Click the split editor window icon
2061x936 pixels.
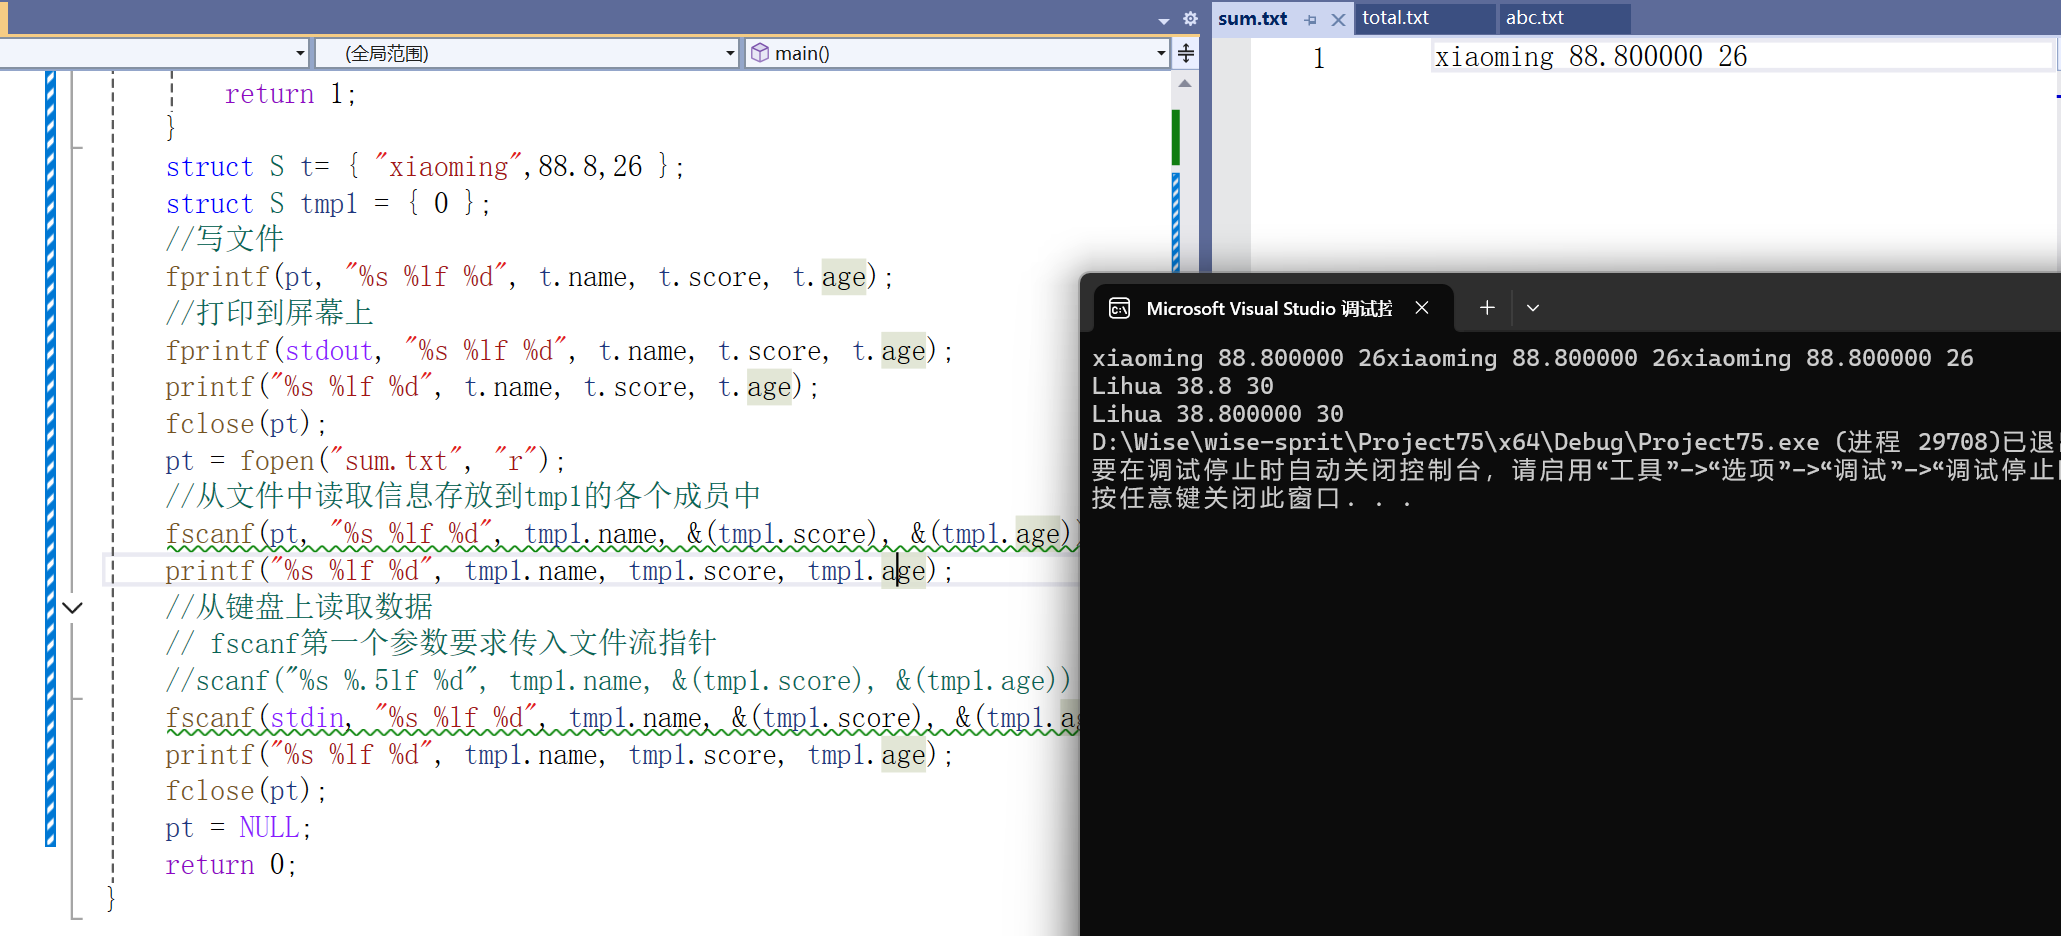(1186, 53)
